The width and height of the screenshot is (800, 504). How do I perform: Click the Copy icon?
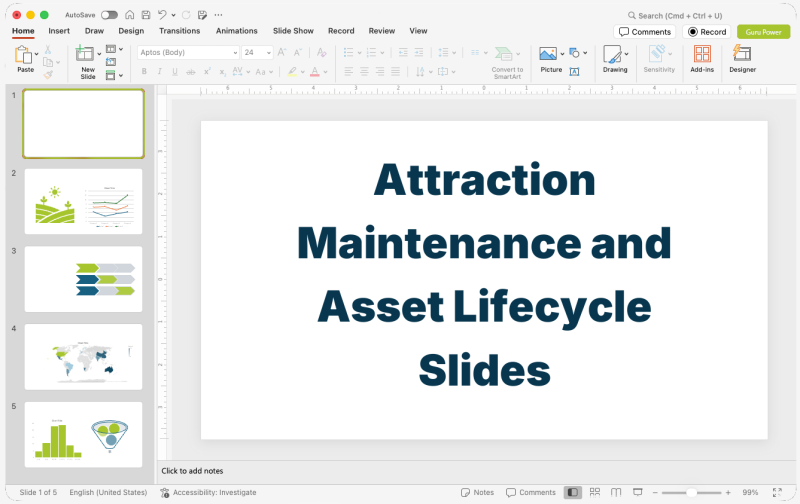click(48, 62)
